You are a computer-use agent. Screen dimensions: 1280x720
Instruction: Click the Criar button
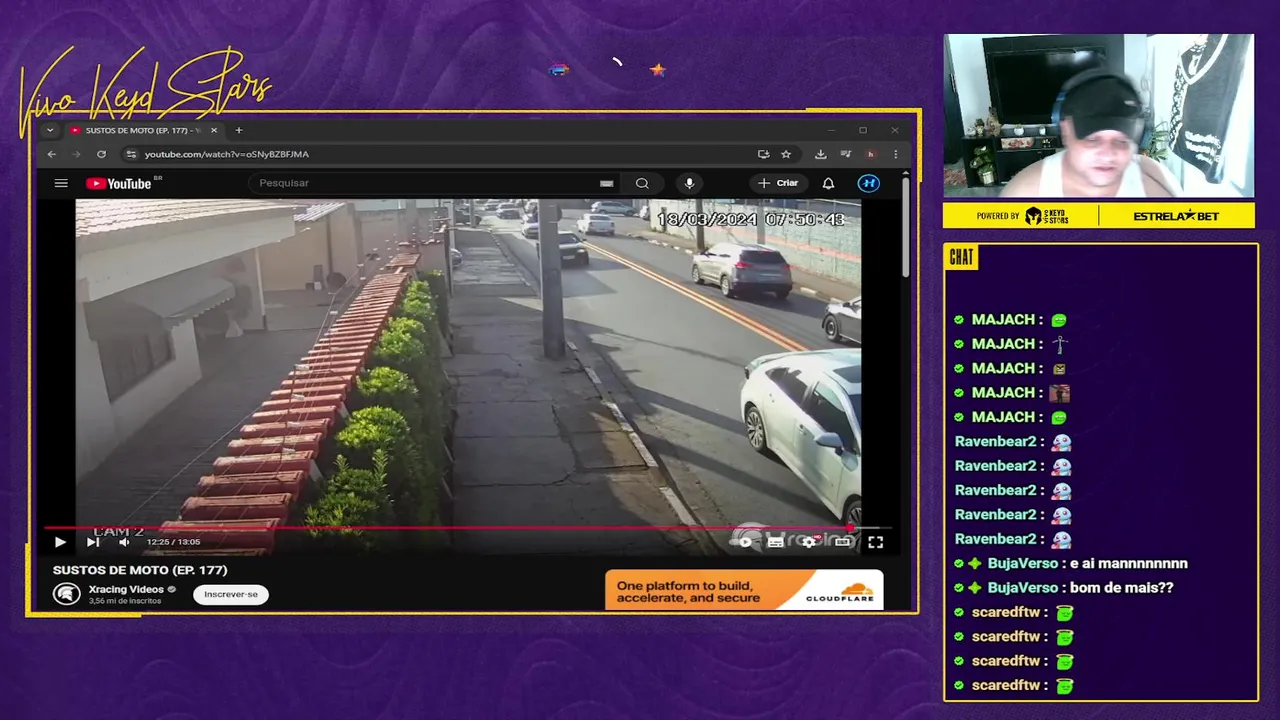click(778, 183)
